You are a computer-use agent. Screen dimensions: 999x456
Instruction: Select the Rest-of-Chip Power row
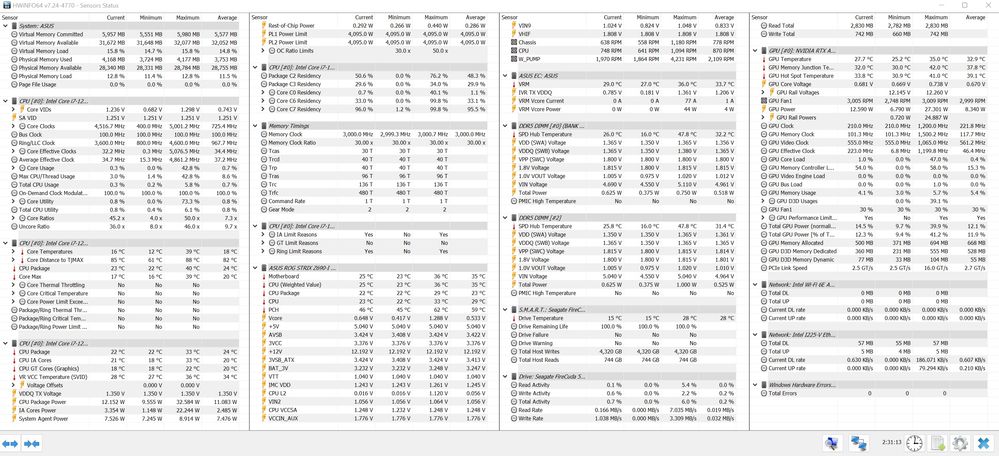pyautogui.click(x=370, y=25)
